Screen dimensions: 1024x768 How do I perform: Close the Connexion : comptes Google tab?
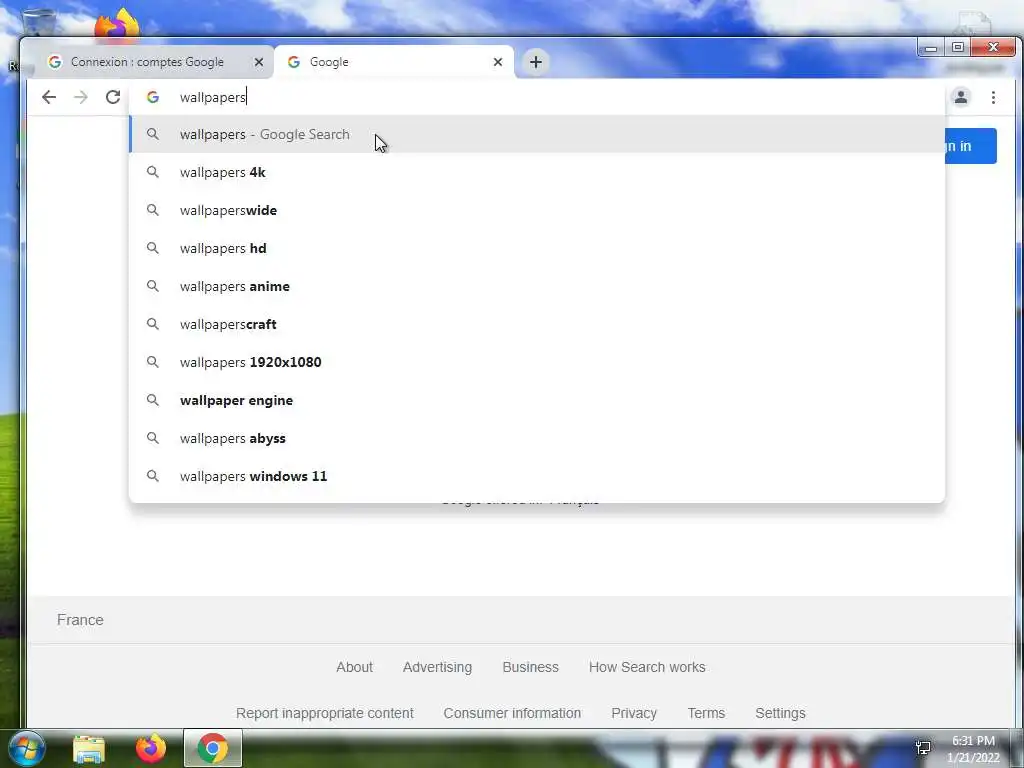click(259, 62)
